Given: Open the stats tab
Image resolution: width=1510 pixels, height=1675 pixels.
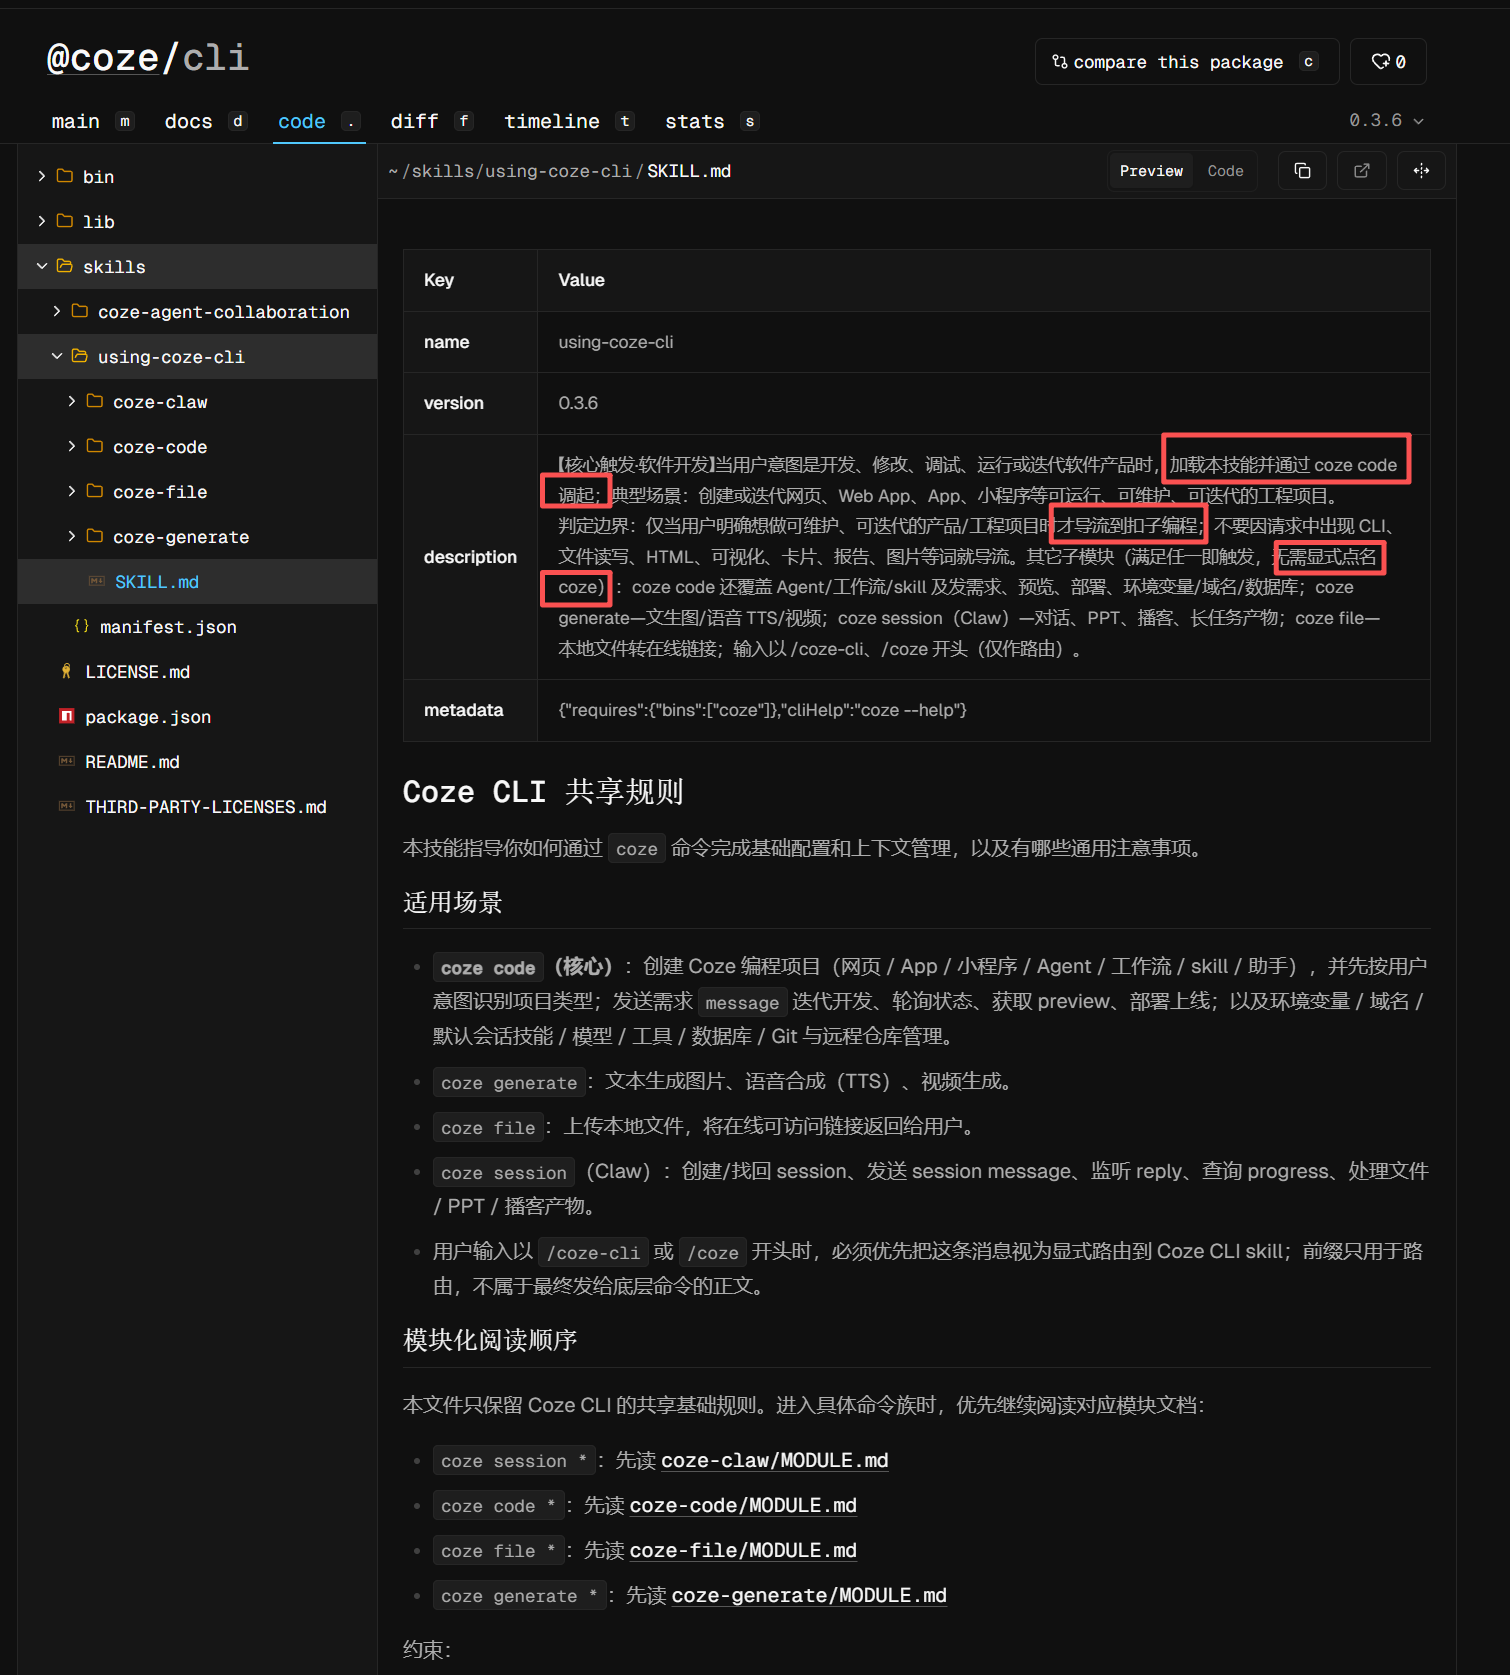Looking at the screenshot, I should pos(711,121).
